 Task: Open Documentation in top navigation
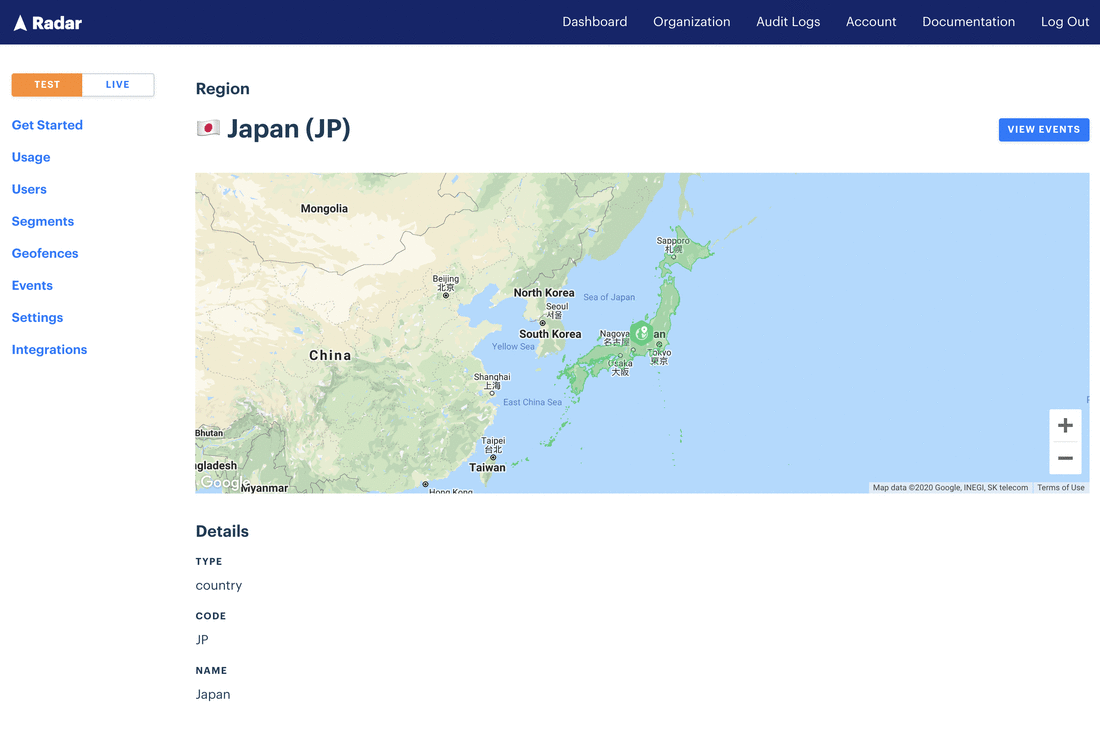pyautogui.click(x=968, y=22)
